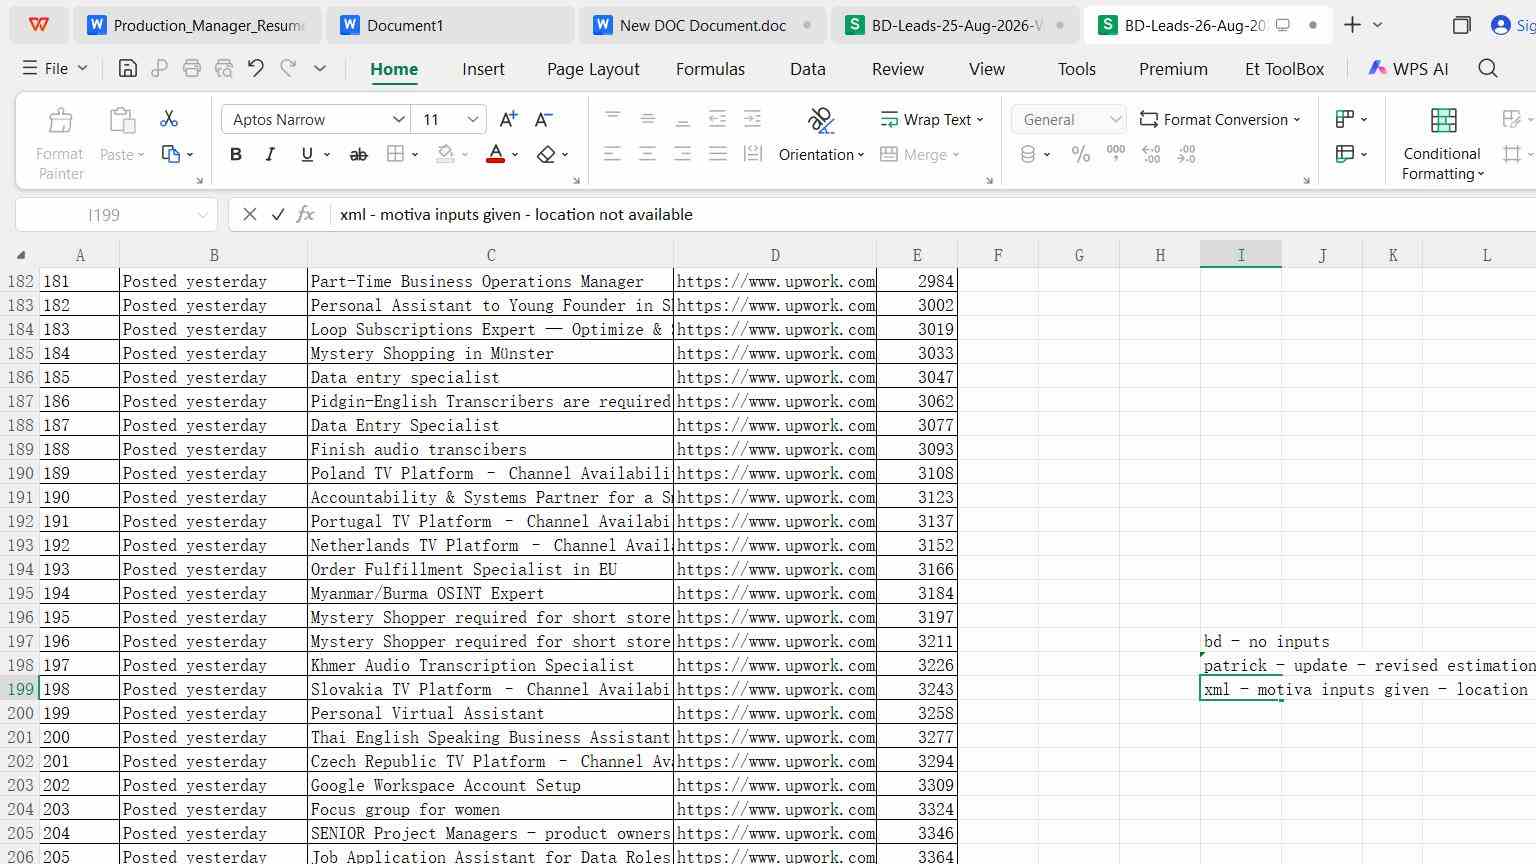Click the Increase font size icon

[508, 119]
